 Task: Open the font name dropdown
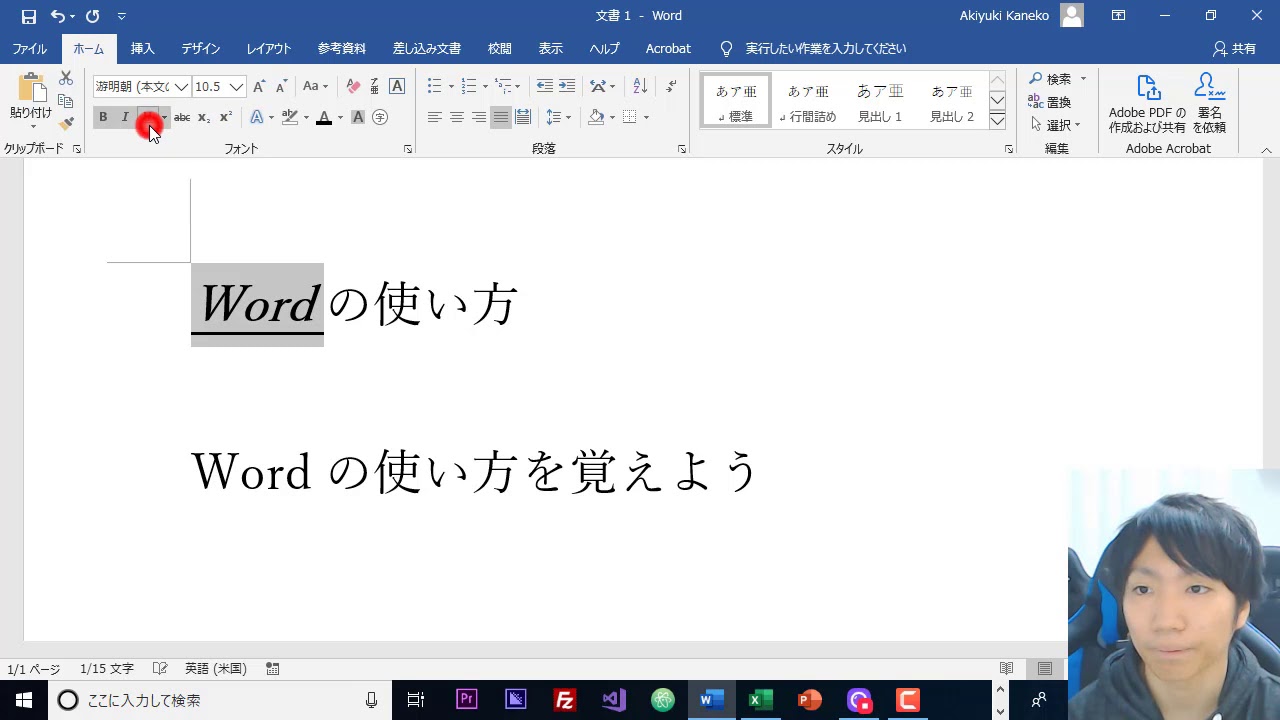click(x=182, y=87)
